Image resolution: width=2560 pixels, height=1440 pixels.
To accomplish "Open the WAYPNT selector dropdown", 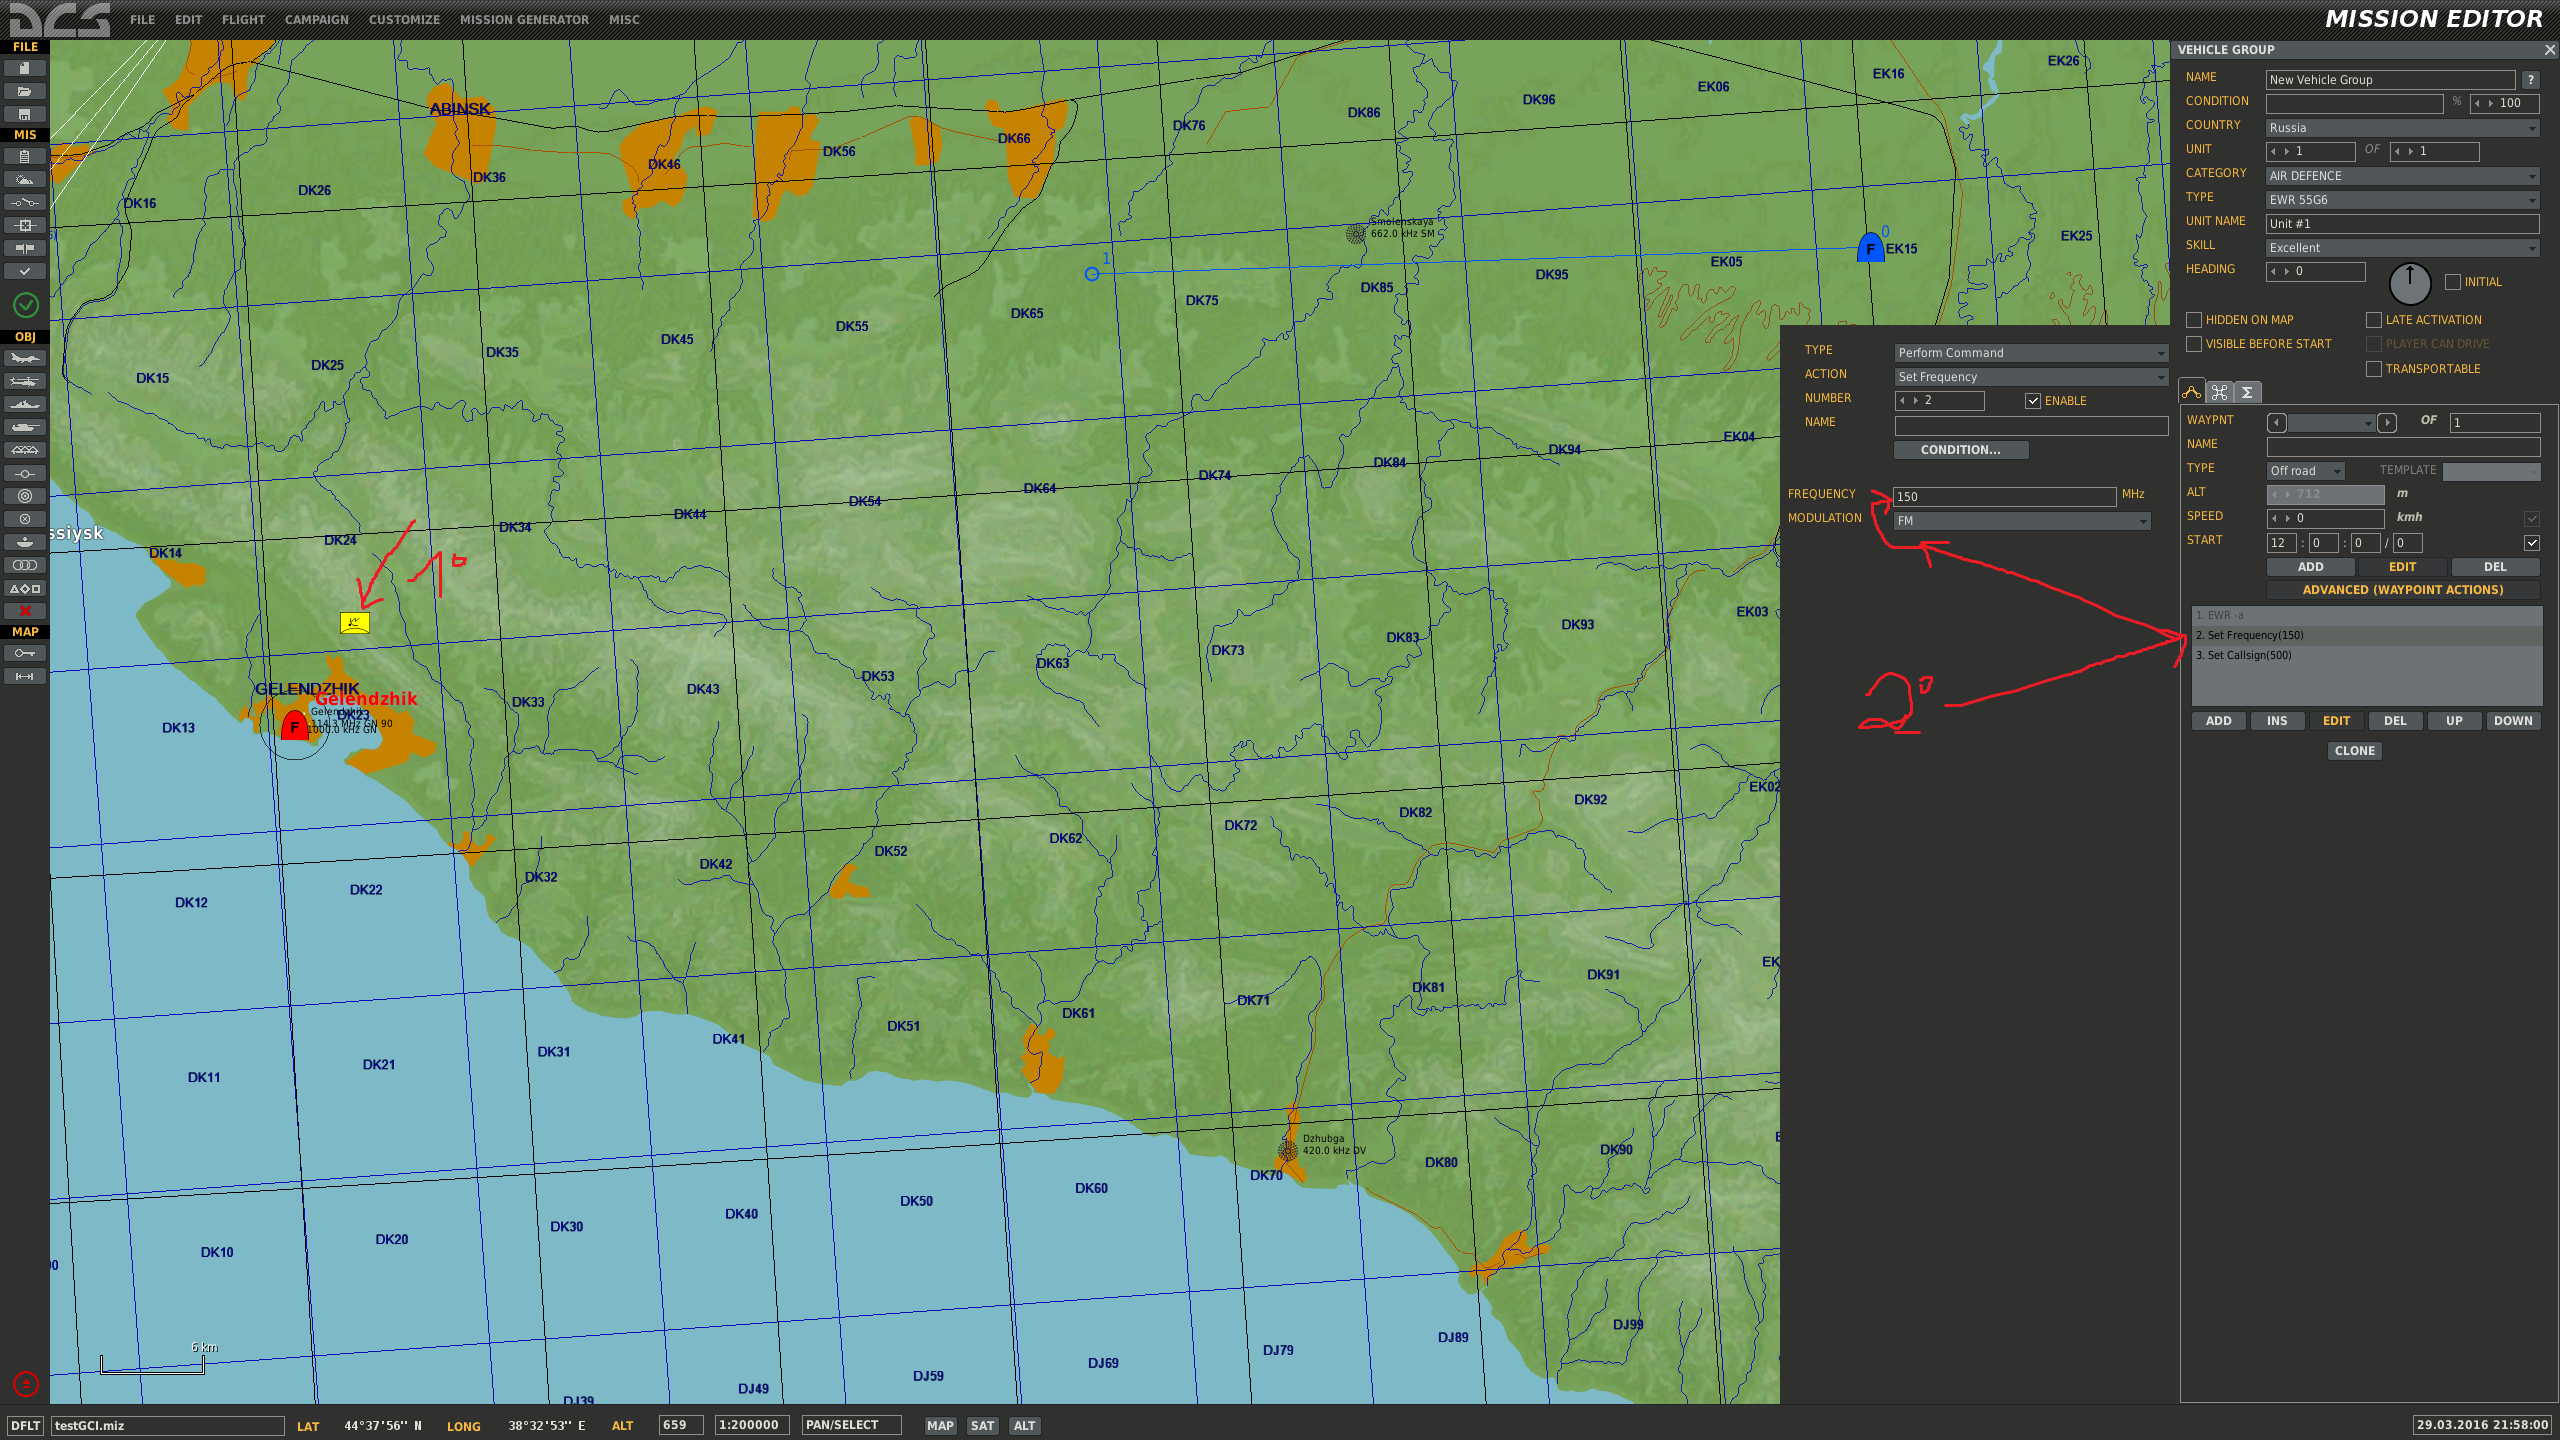I will [x=2331, y=423].
